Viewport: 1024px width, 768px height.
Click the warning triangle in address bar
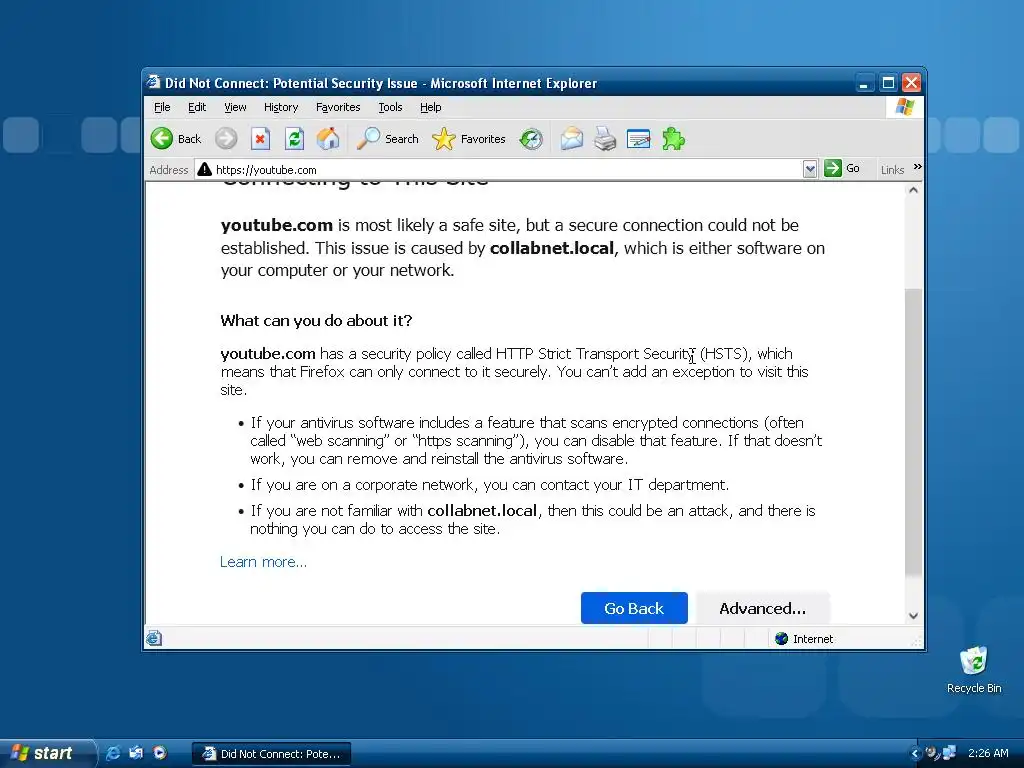coord(204,169)
